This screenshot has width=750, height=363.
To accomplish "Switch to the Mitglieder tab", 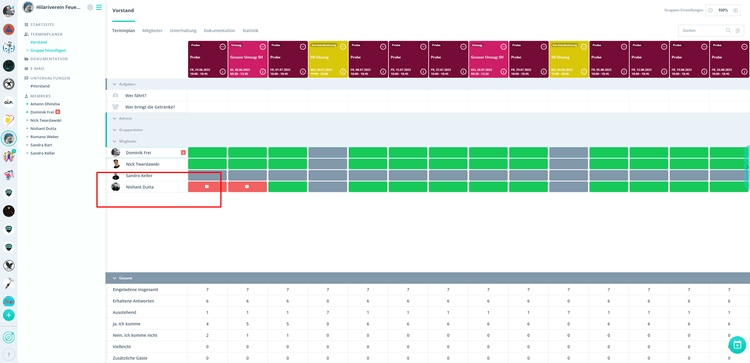I will tap(152, 31).
